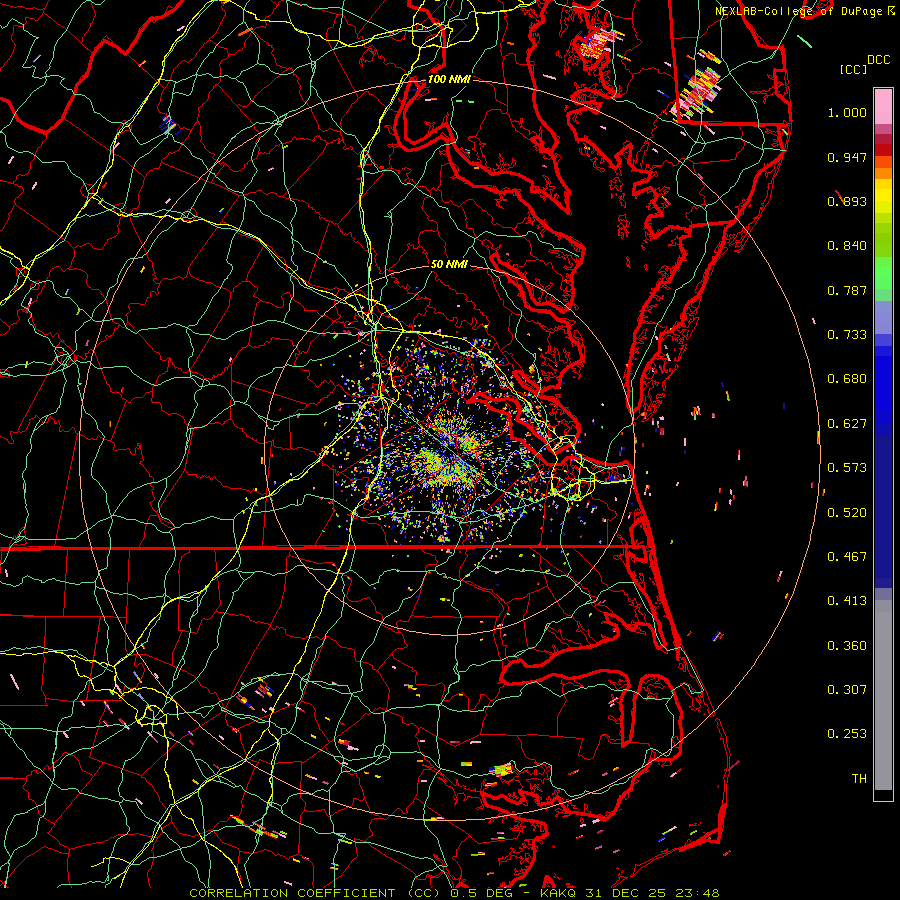Click the 0.573 scale value
The width and height of the screenshot is (900, 900).
tap(847, 468)
